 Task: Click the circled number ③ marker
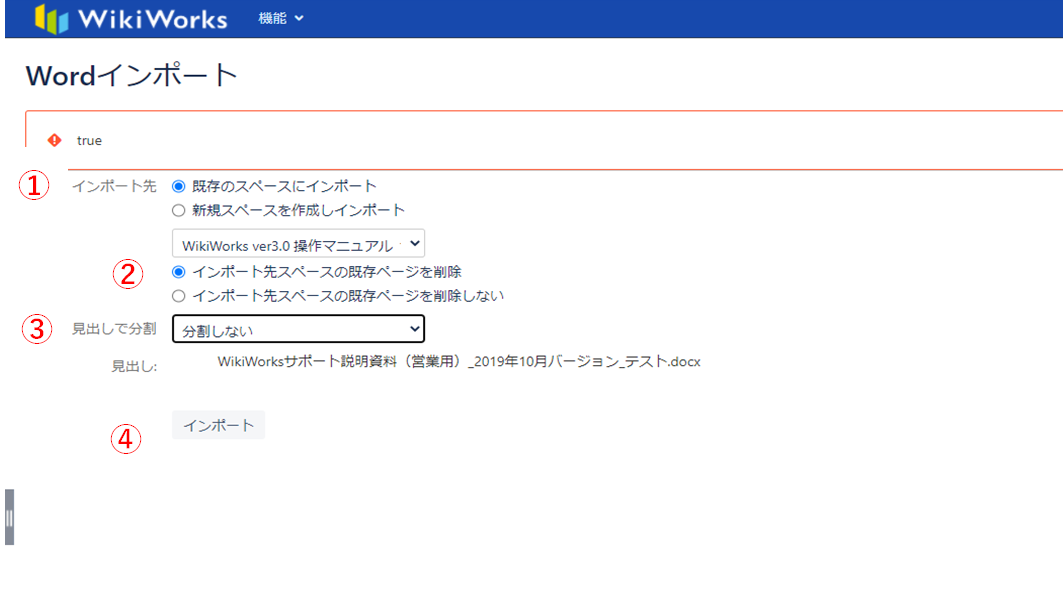coord(36,330)
